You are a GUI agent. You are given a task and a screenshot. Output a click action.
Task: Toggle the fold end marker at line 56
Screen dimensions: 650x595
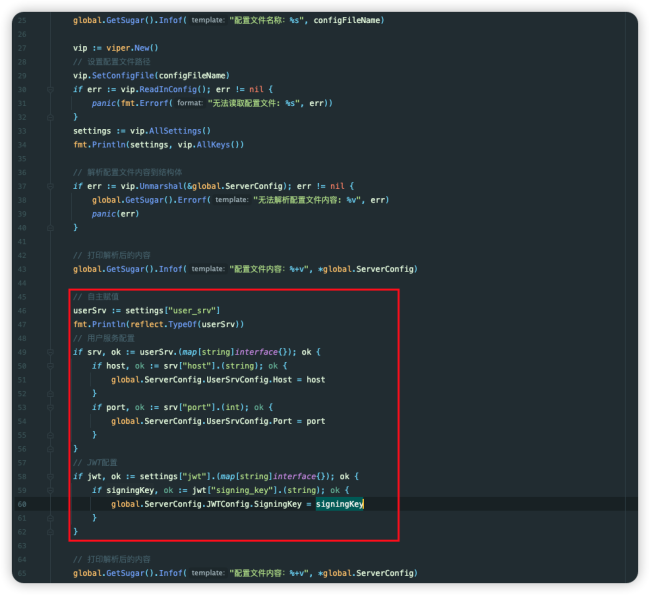pos(50,449)
